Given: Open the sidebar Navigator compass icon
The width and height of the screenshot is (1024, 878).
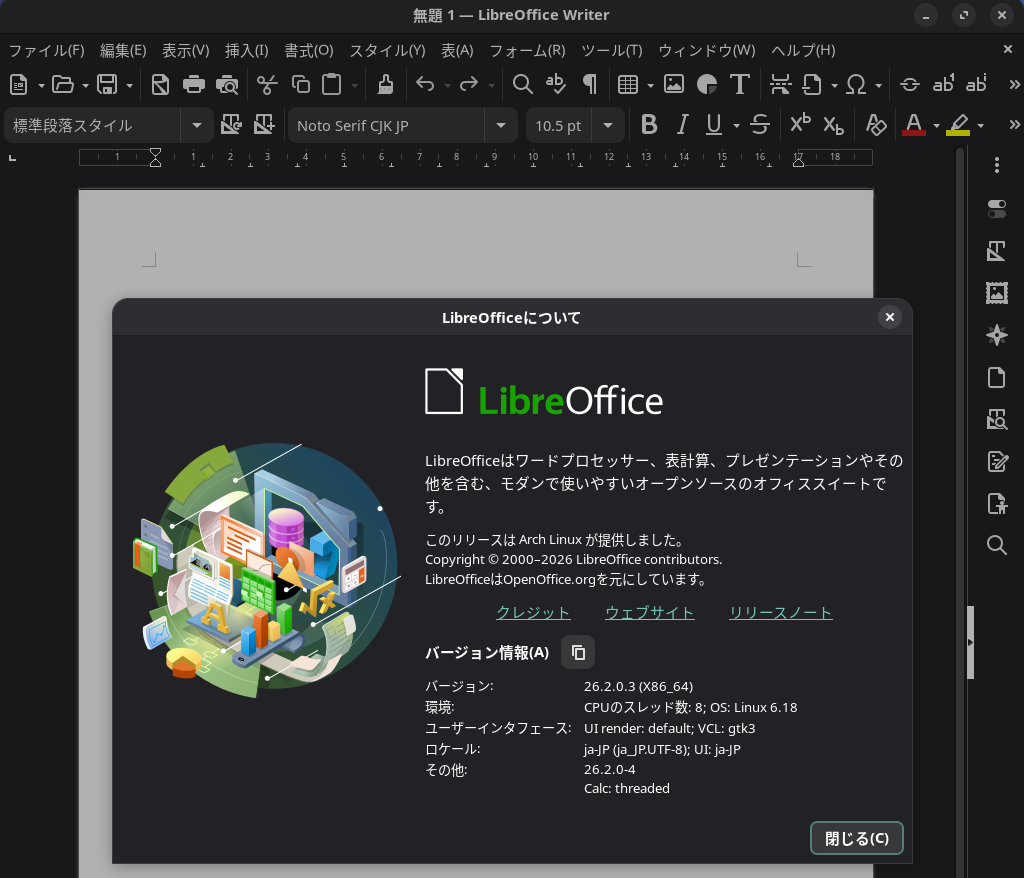Looking at the screenshot, I should point(996,335).
